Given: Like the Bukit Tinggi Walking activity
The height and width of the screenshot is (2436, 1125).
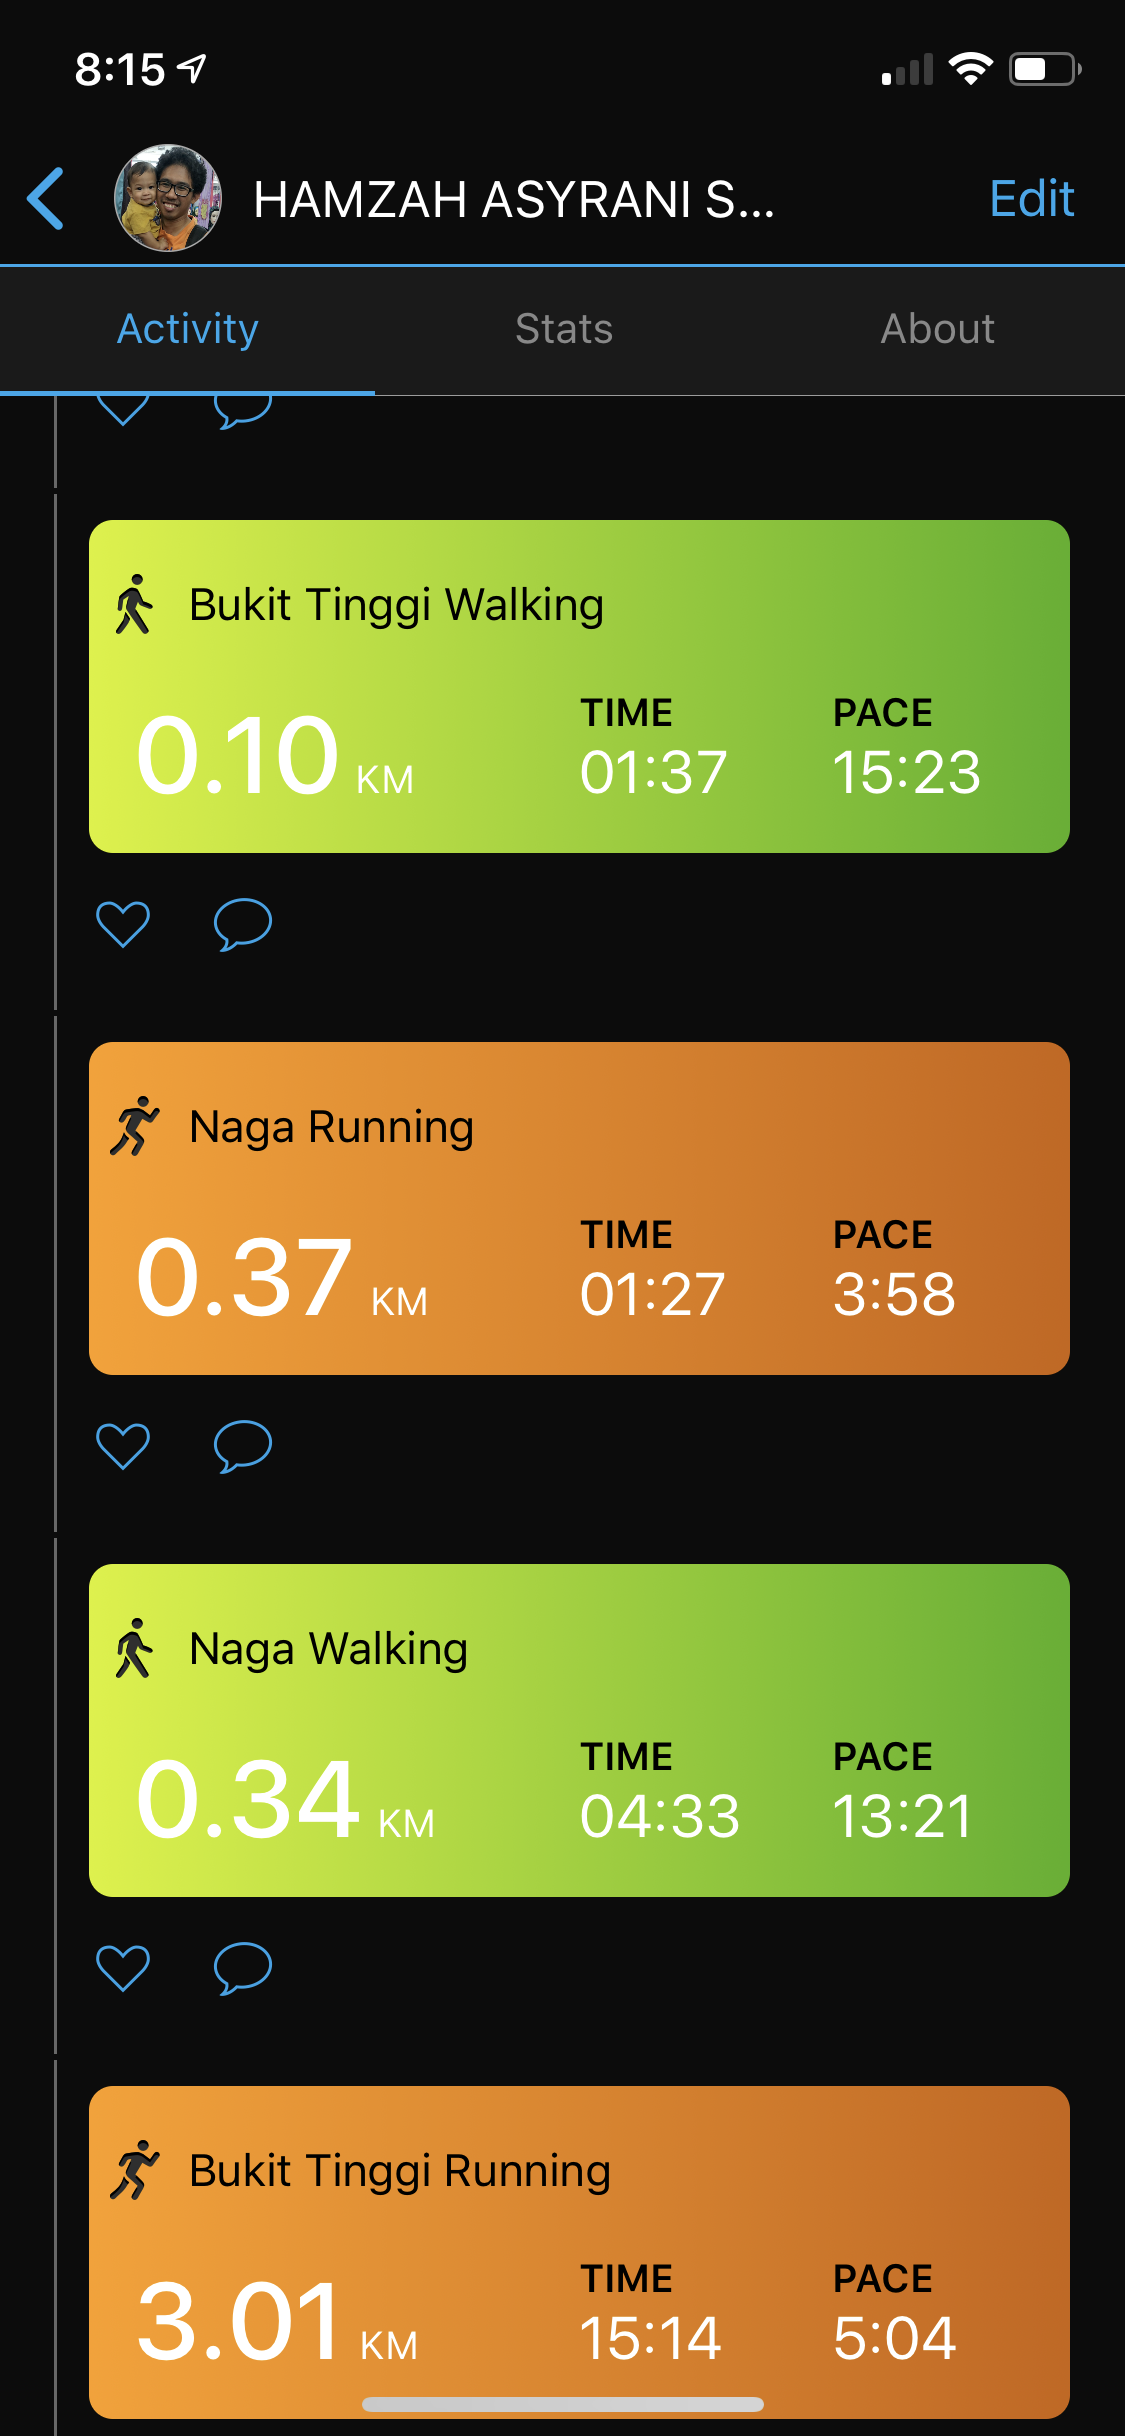Looking at the screenshot, I should pyautogui.click(x=123, y=923).
